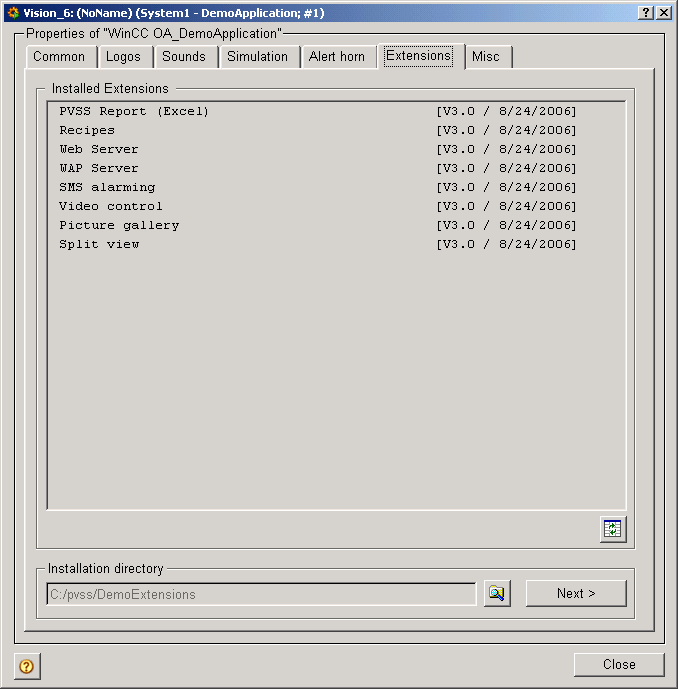Switch to the Common tab

(59, 57)
